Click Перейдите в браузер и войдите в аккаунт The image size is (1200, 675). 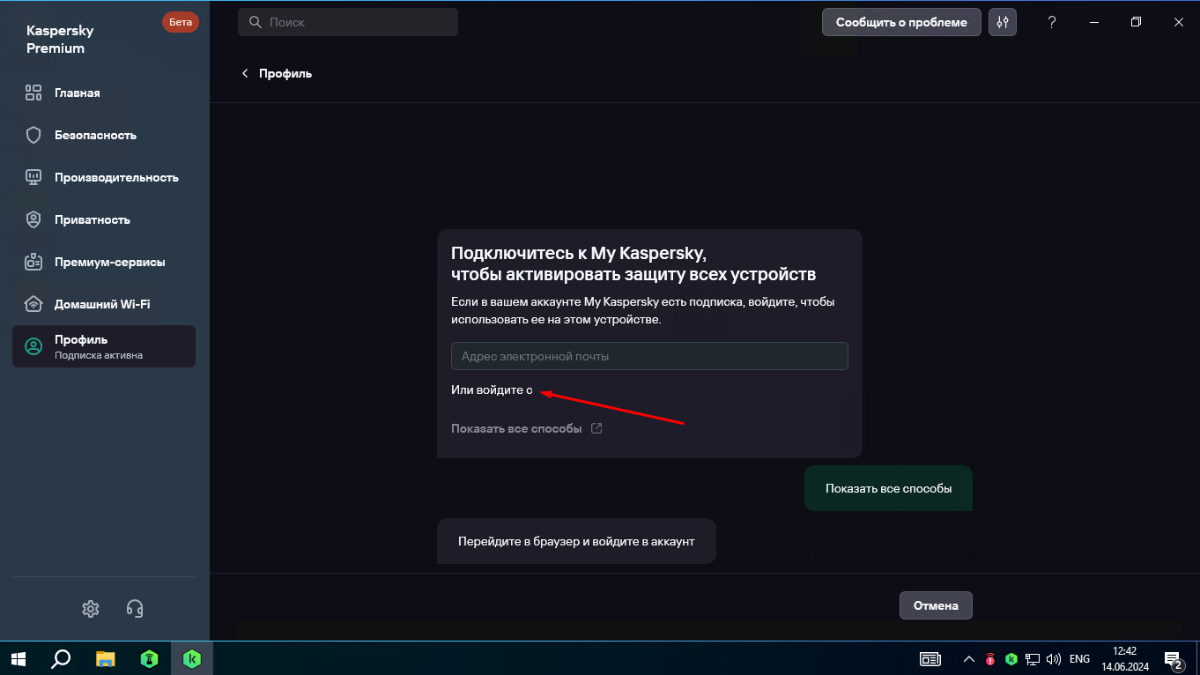[x=576, y=541]
